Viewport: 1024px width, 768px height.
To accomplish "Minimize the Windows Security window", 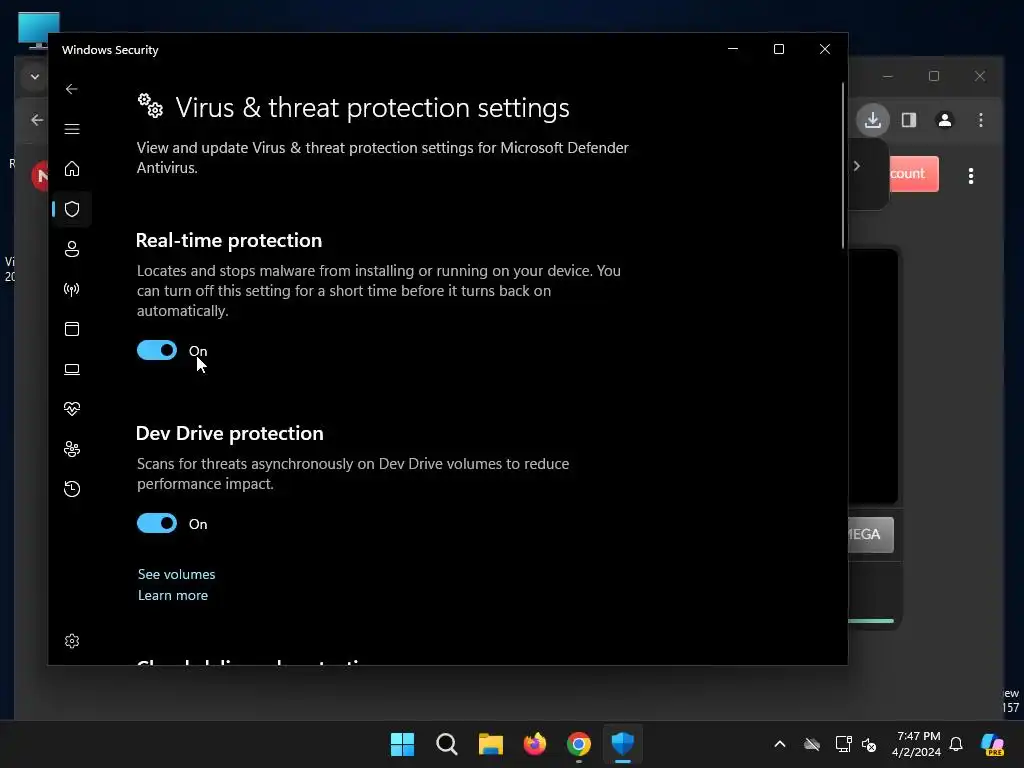I will coord(733,49).
